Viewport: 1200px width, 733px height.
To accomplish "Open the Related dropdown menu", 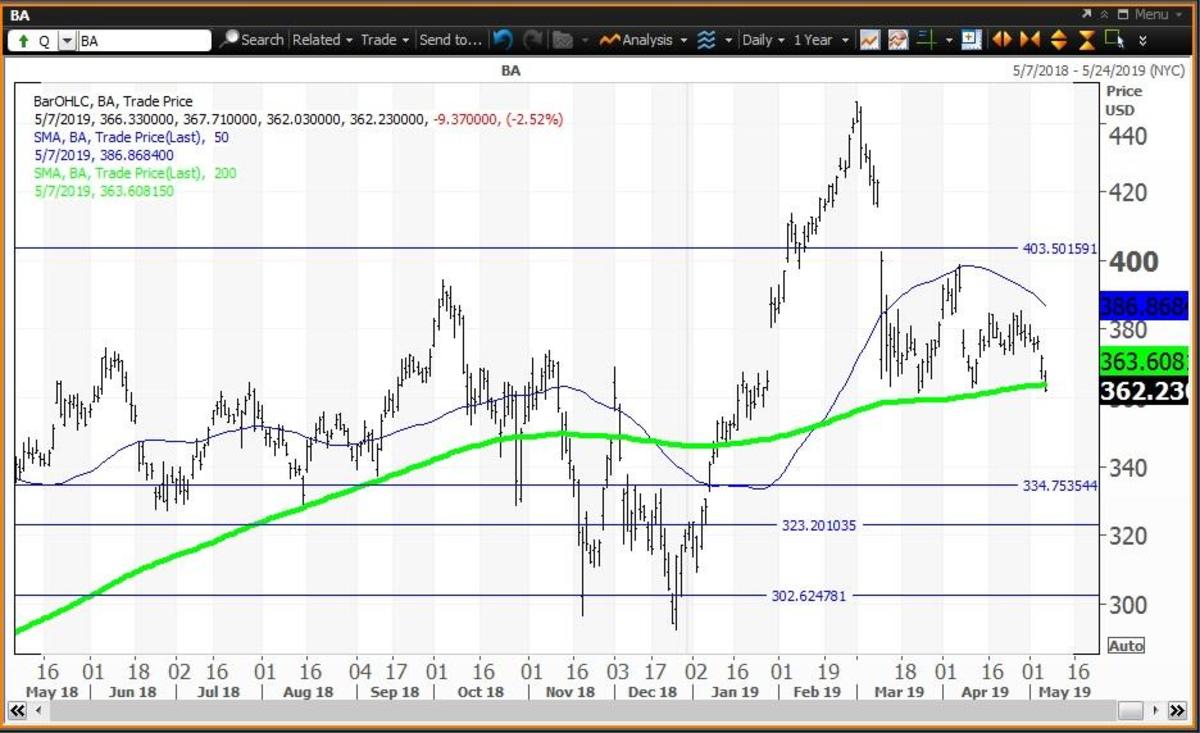I will pos(323,40).
